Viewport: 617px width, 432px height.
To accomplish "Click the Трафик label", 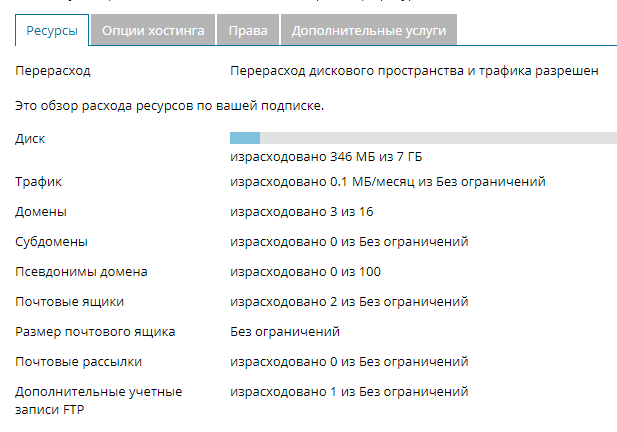I will pyautogui.click(x=39, y=182).
